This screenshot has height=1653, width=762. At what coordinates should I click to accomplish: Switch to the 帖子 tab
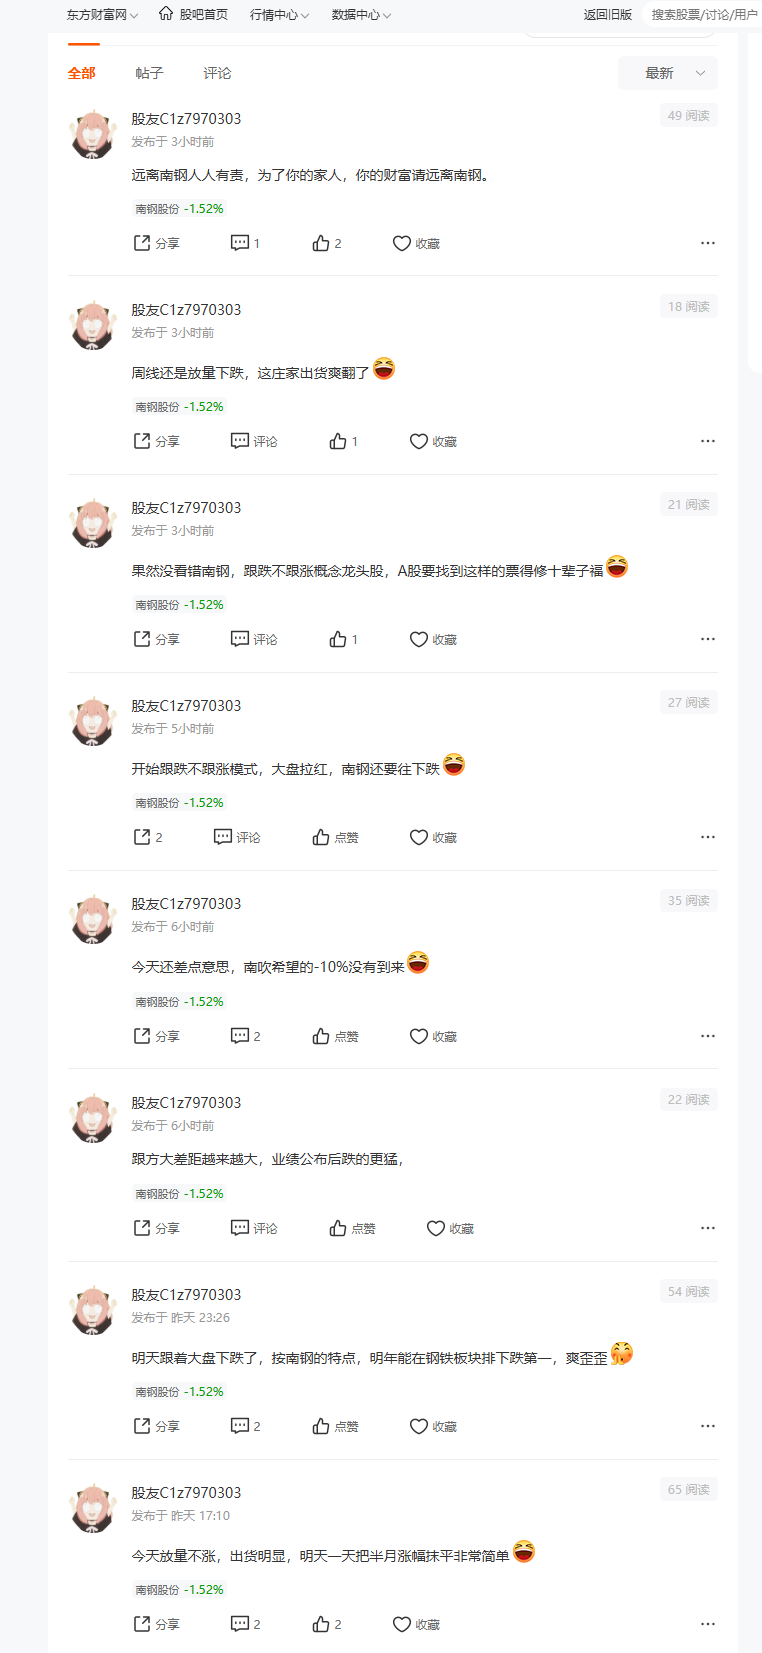(x=149, y=73)
